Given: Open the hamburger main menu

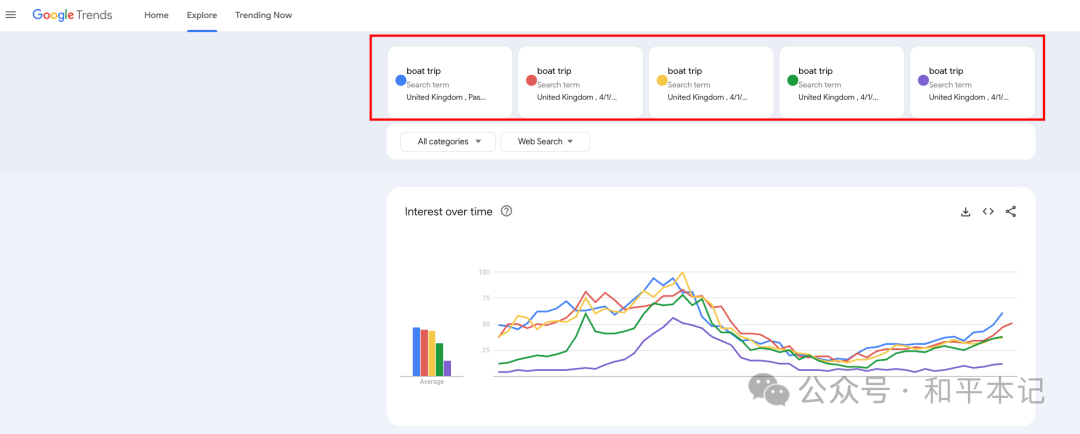Looking at the screenshot, I should pyautogui.click(x=11, y=15).
